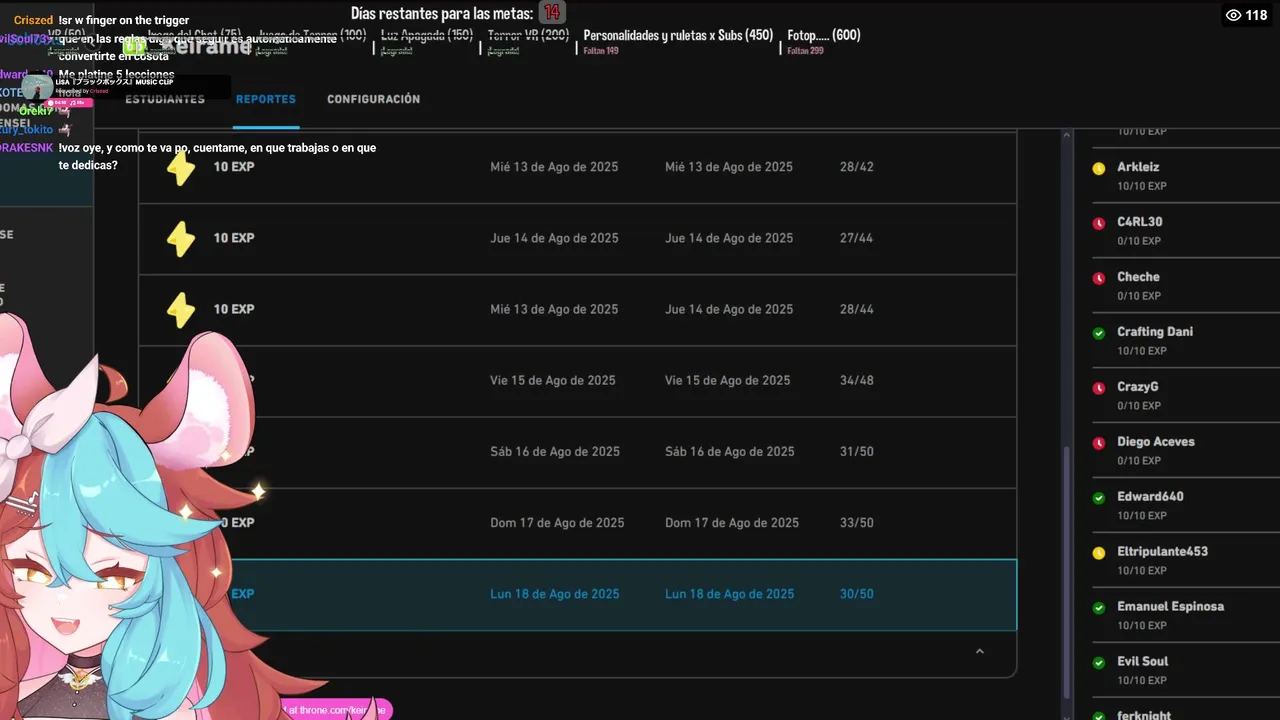Click the 33/50 score cell
This screenshot has width=1280, height=720.
[857, 523]
